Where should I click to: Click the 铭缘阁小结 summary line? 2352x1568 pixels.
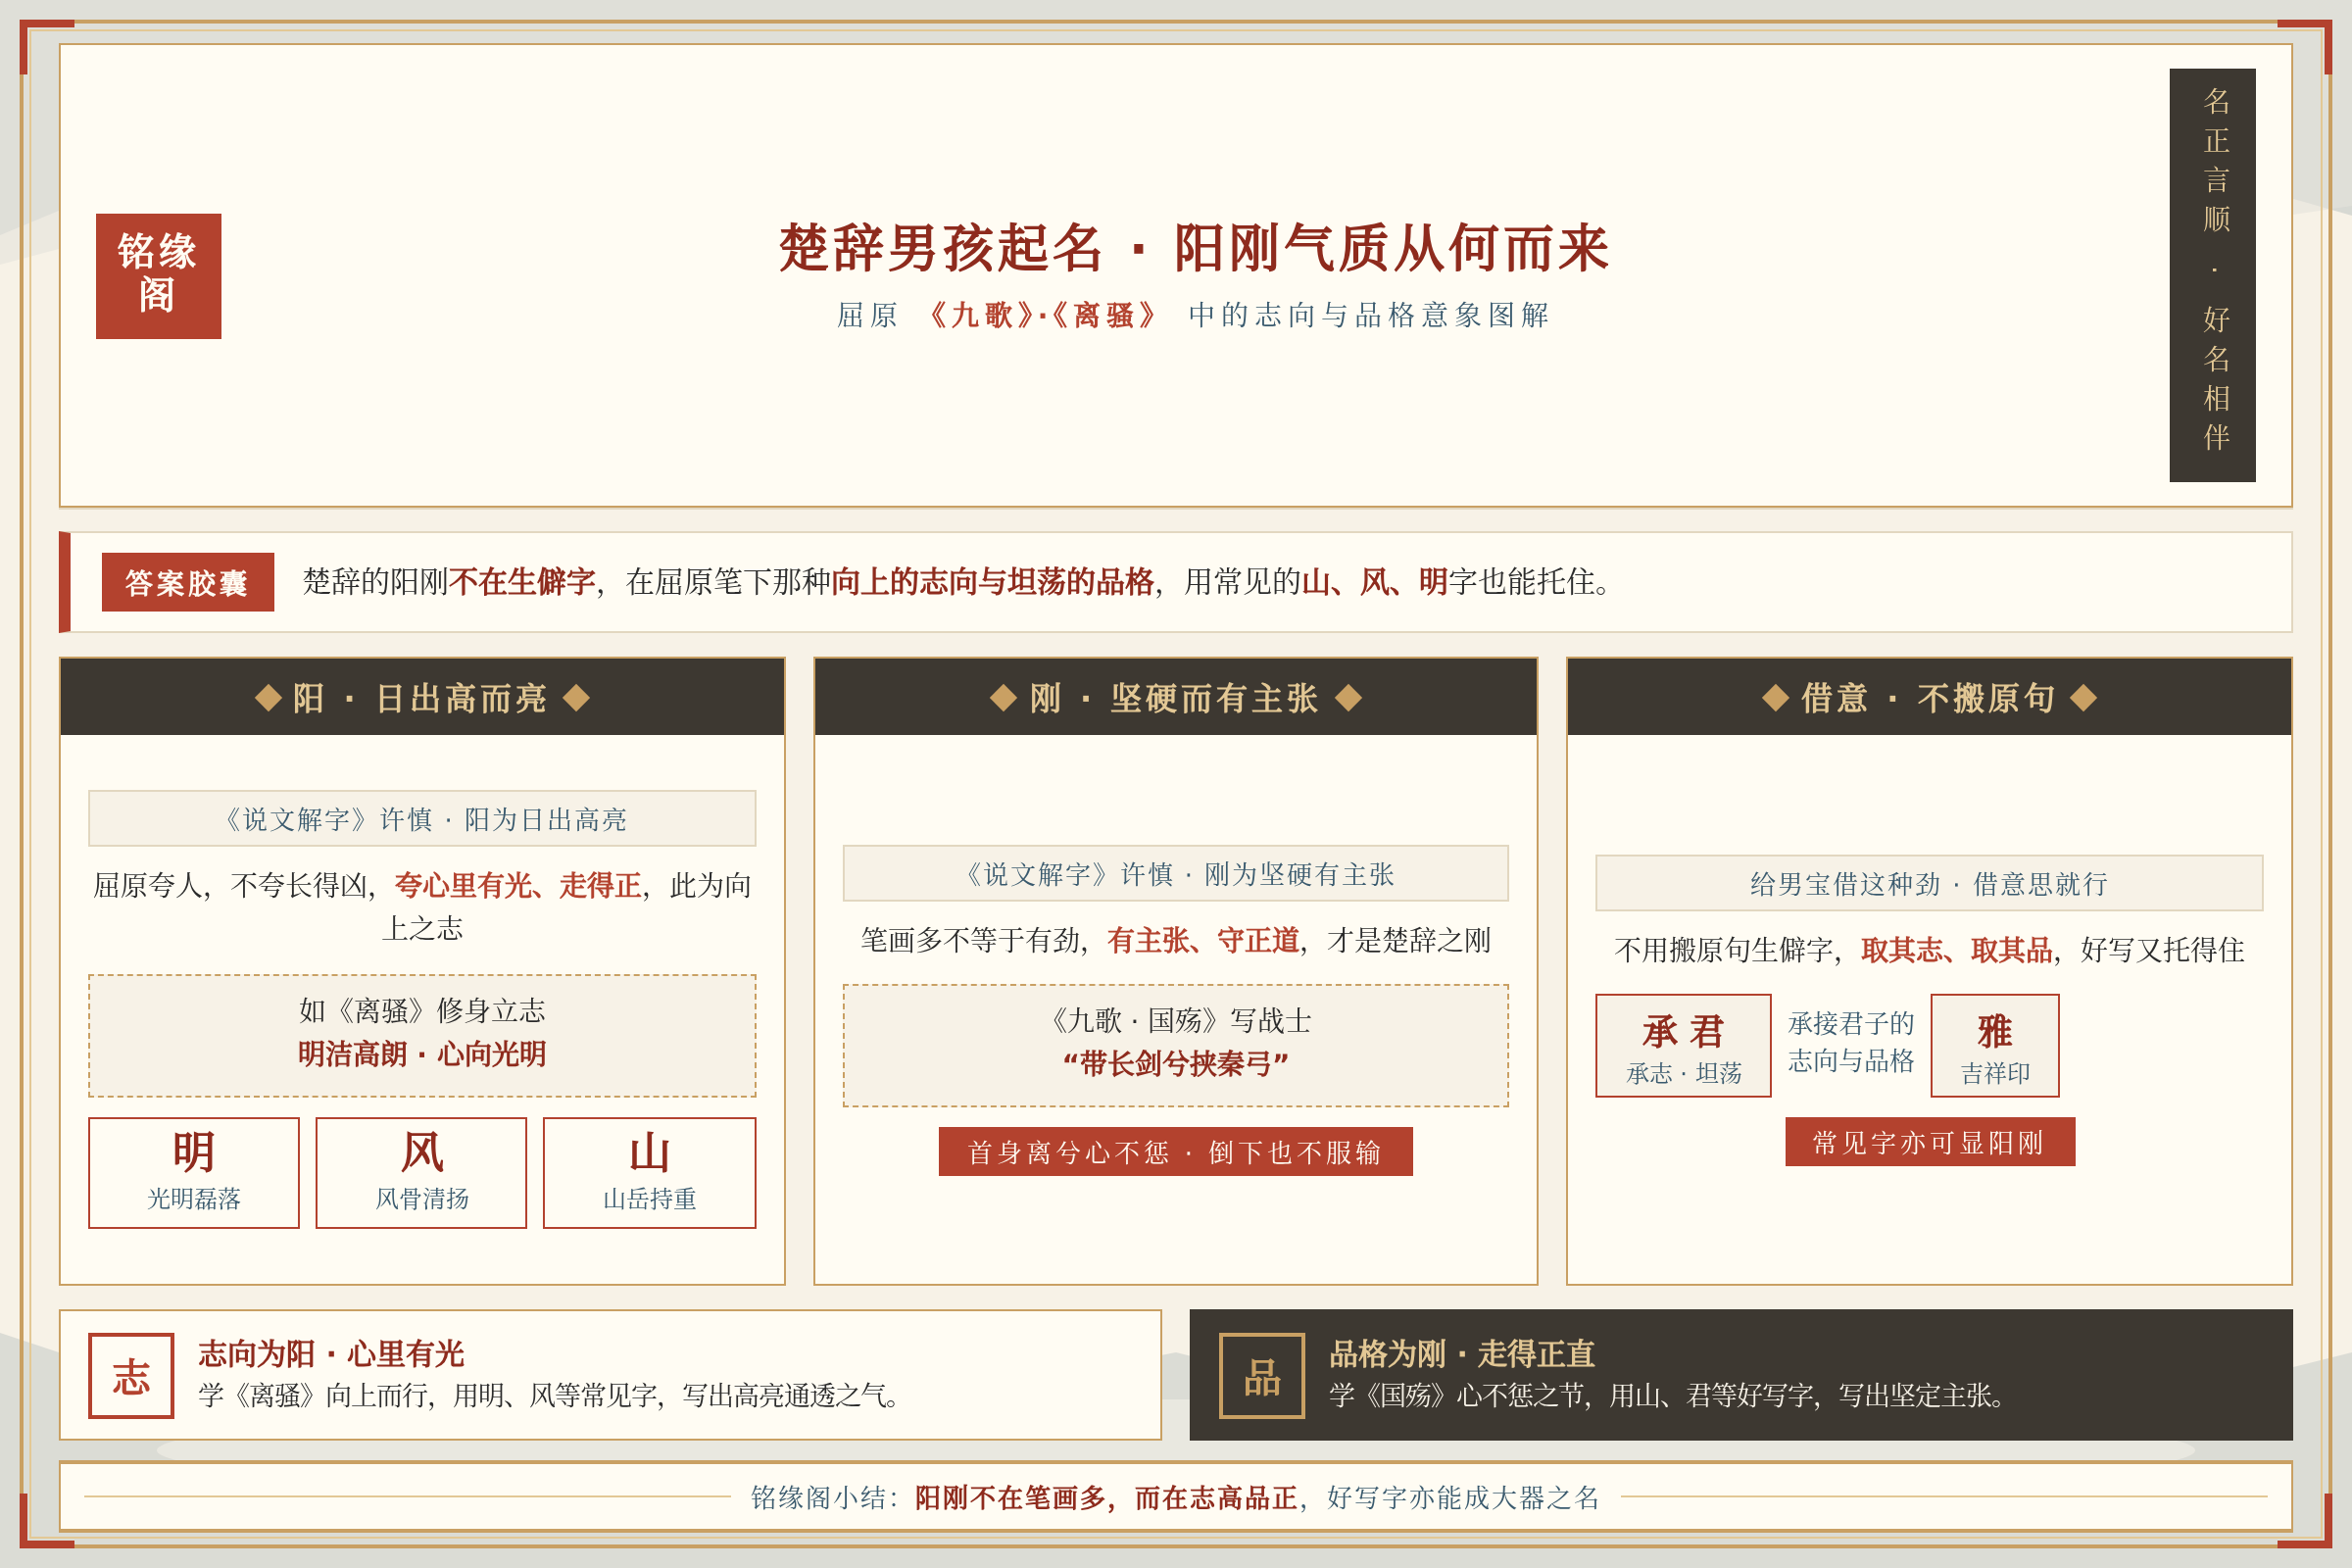(x=1175, y=1497)
